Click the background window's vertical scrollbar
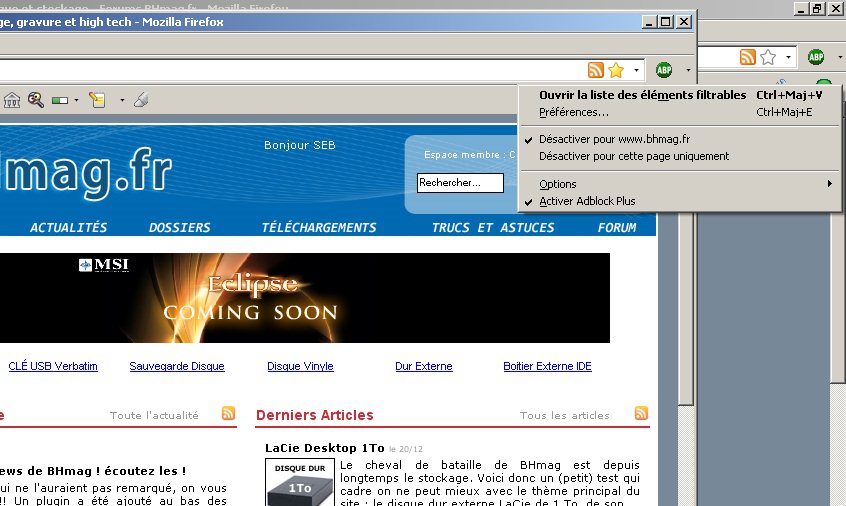Viewport: 846px width, 506px height. [838, 297]
